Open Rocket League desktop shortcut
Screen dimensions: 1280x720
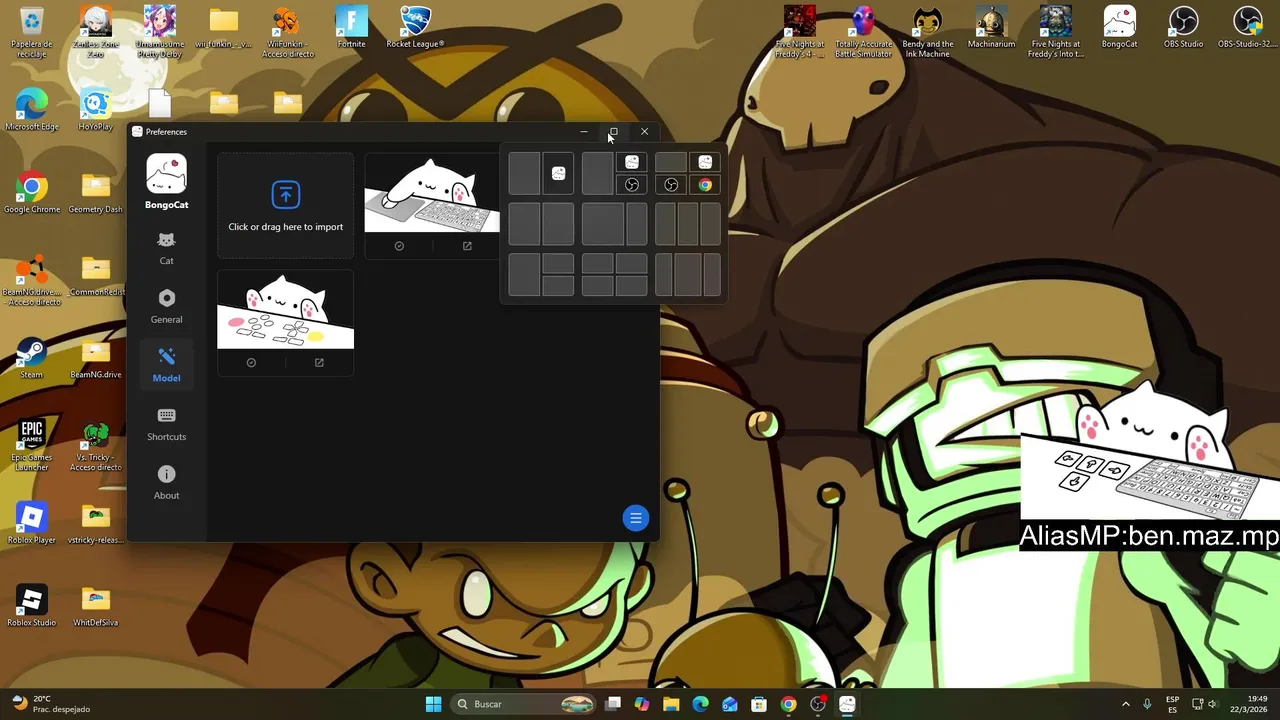[415, 28]
